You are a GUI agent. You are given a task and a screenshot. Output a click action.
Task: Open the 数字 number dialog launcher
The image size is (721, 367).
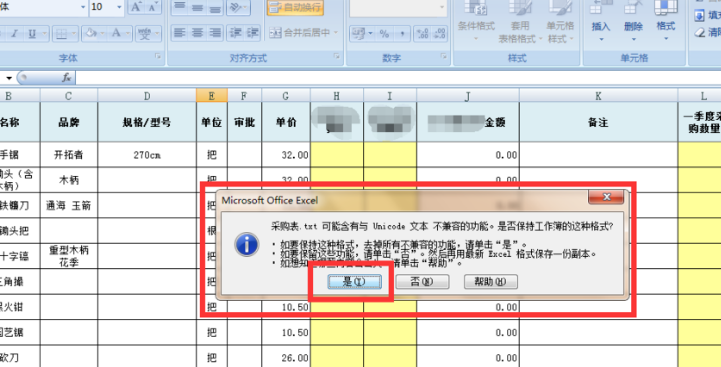point(444,56)
